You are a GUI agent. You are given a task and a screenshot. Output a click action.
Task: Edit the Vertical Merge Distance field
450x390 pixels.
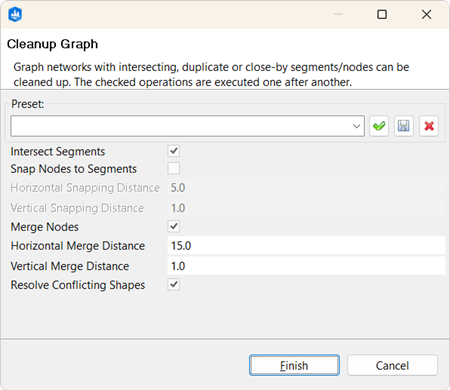(x=306, y=266)
